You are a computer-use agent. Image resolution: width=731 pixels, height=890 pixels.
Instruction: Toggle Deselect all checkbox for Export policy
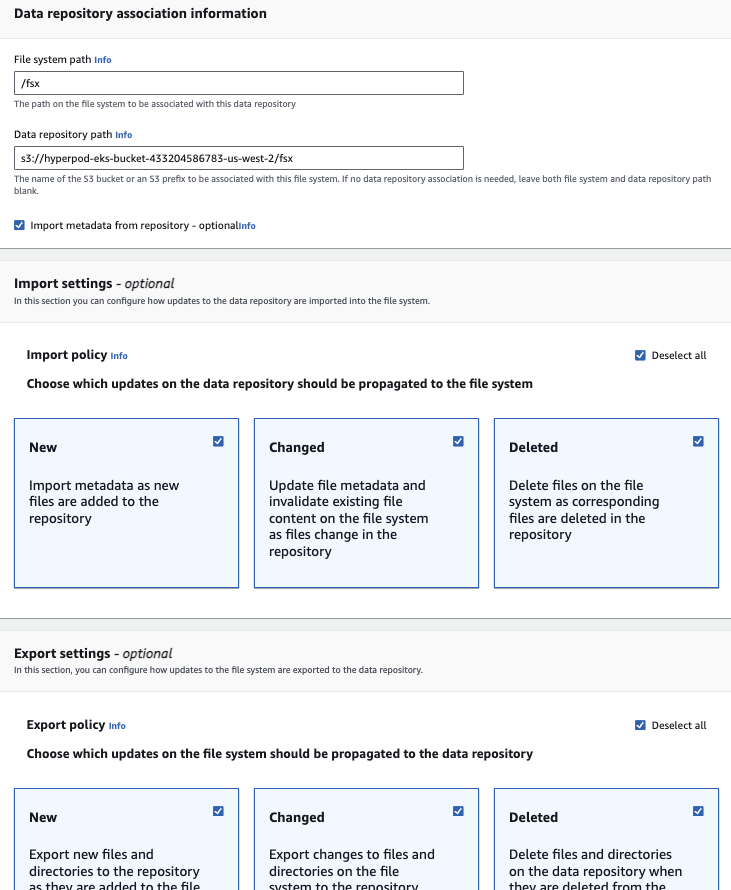640,725
